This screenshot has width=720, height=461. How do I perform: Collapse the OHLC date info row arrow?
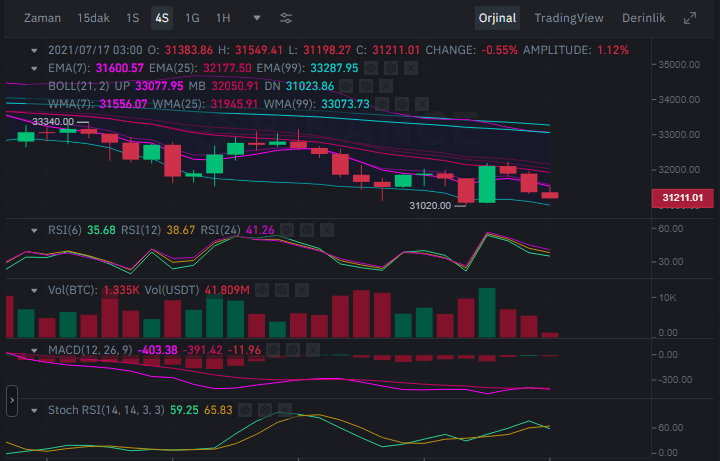(34, 51)
